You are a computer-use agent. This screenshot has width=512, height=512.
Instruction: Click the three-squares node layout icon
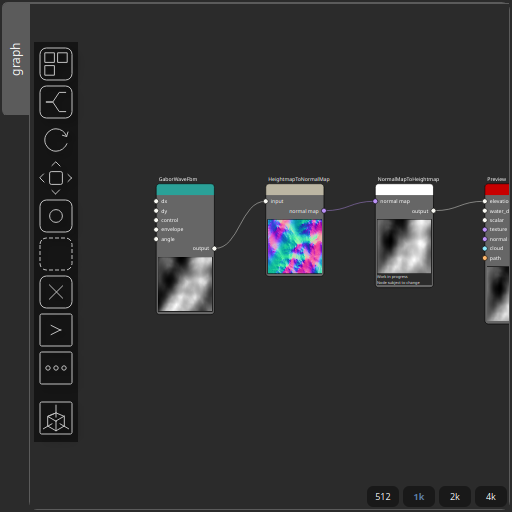56,64
